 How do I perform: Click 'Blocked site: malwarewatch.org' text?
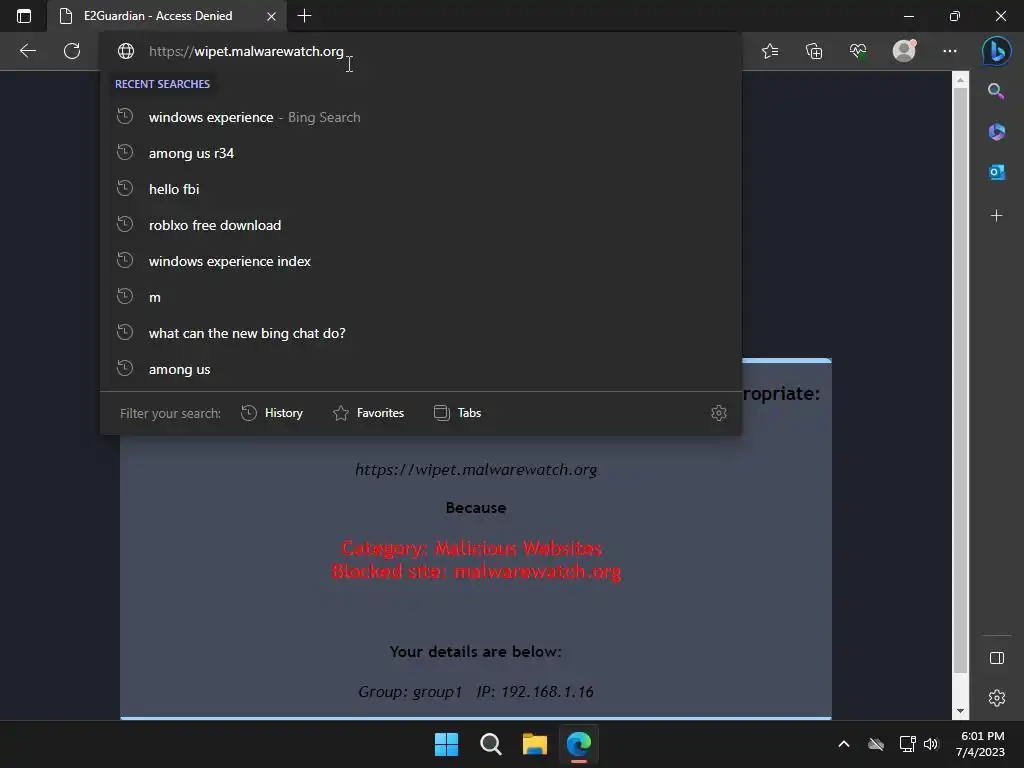click(x=476, y=571)
